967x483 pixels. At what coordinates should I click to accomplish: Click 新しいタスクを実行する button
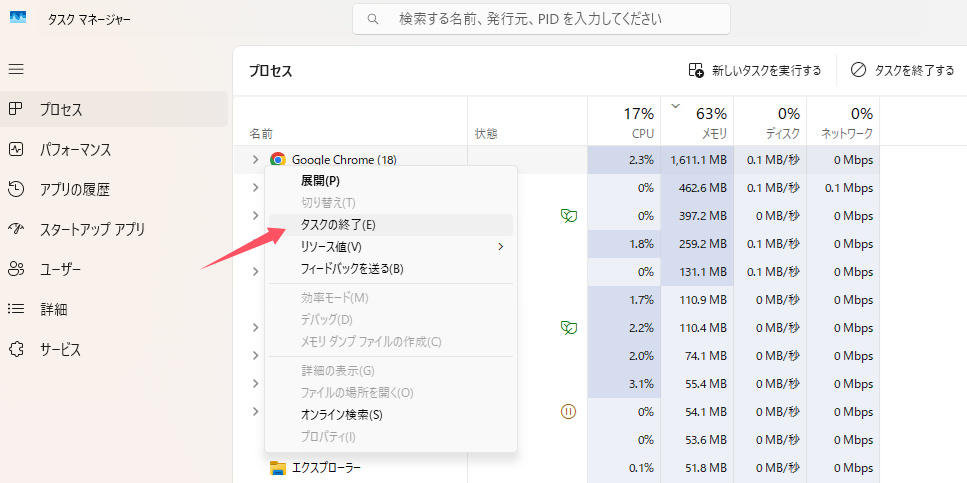coord(755,70)
